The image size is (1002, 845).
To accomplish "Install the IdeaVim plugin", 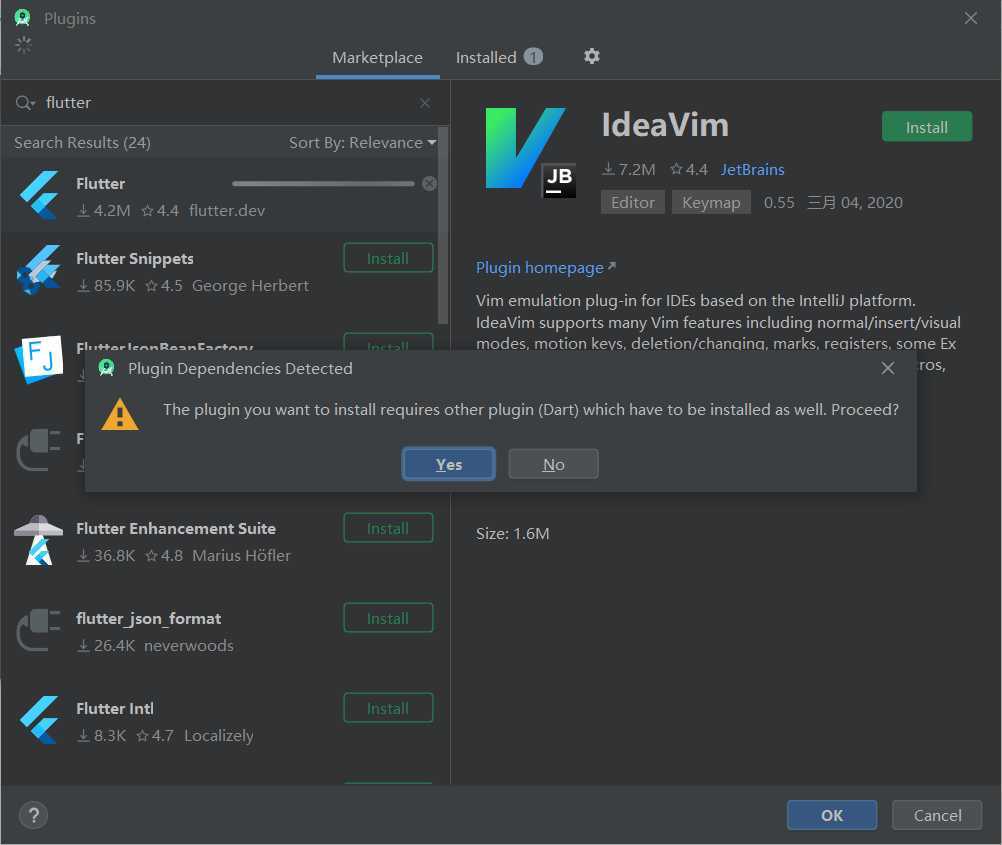I will pyautogui.click(x=927, y=127).
